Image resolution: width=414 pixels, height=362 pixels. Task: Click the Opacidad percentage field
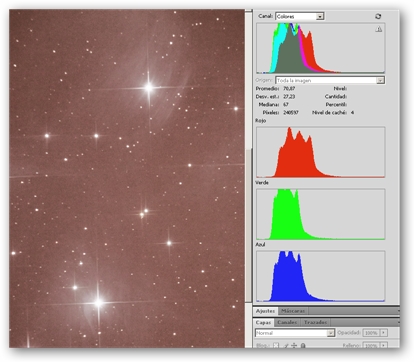click(x=371, y=333)
